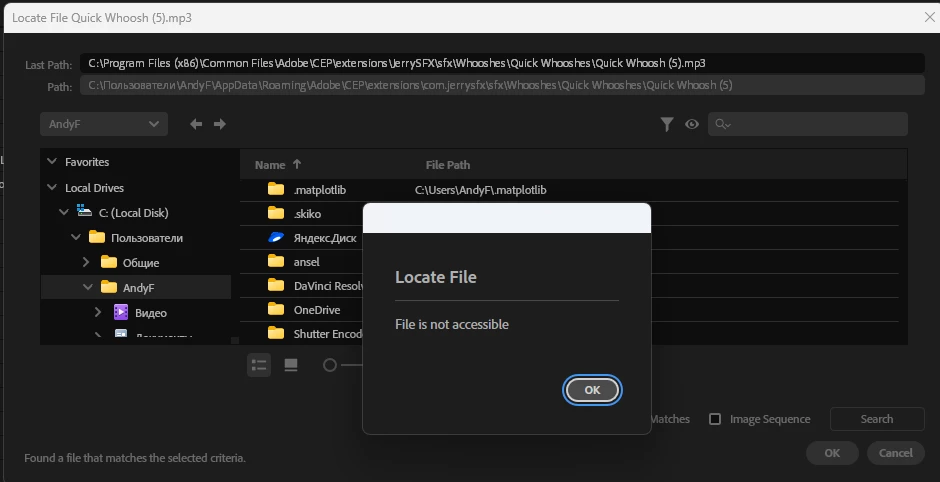Close the Locate File window

(x=929, y=17)
